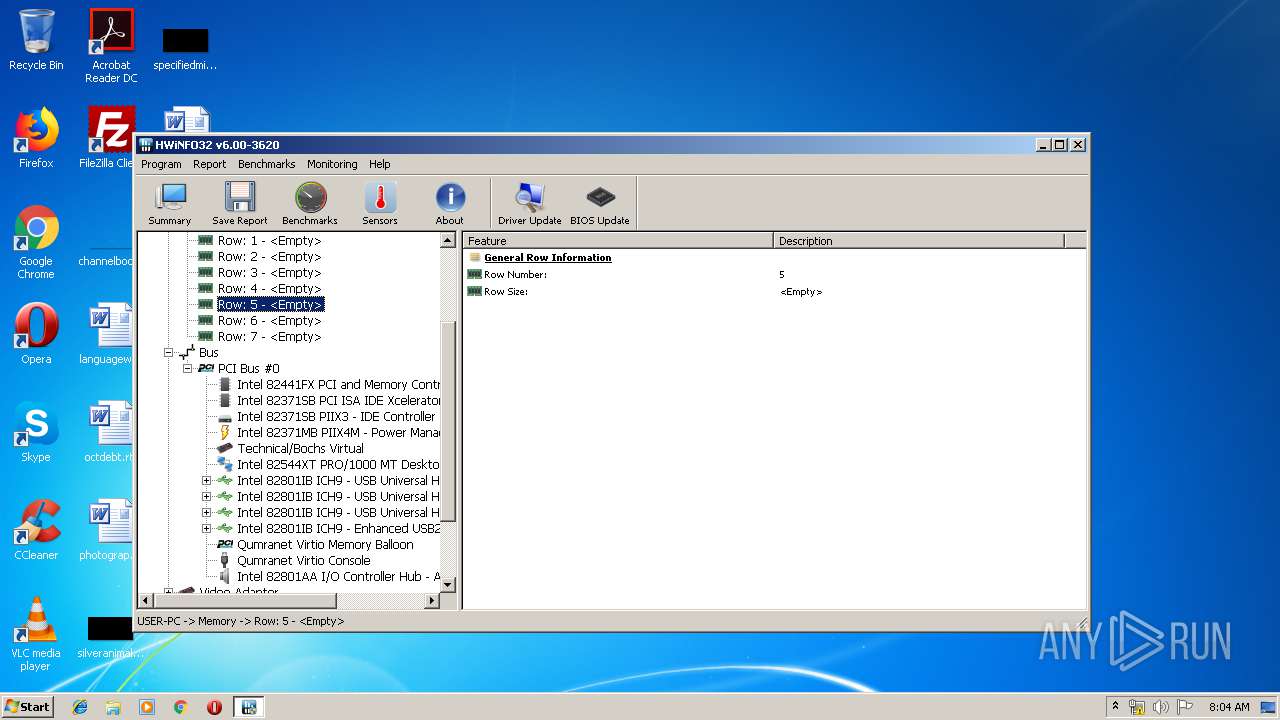
Task: Collapse the PCI Bus #0 node
Action: (187, 369)
